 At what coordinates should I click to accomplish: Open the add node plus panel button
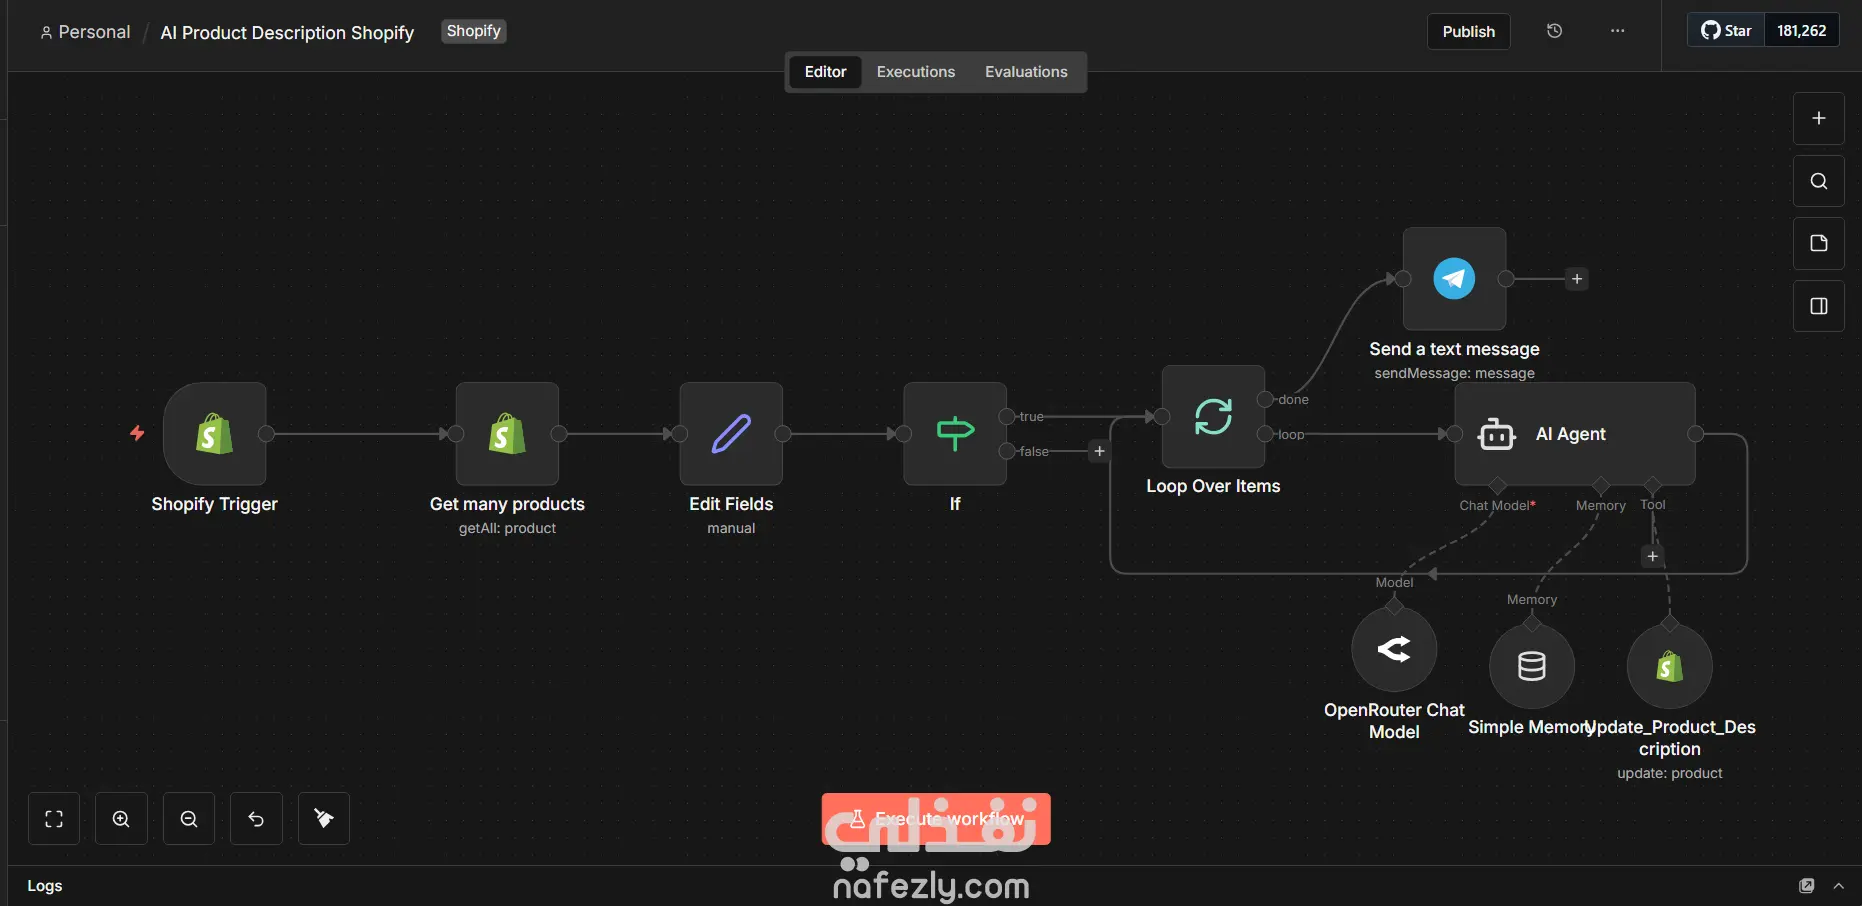[1818, 118]
